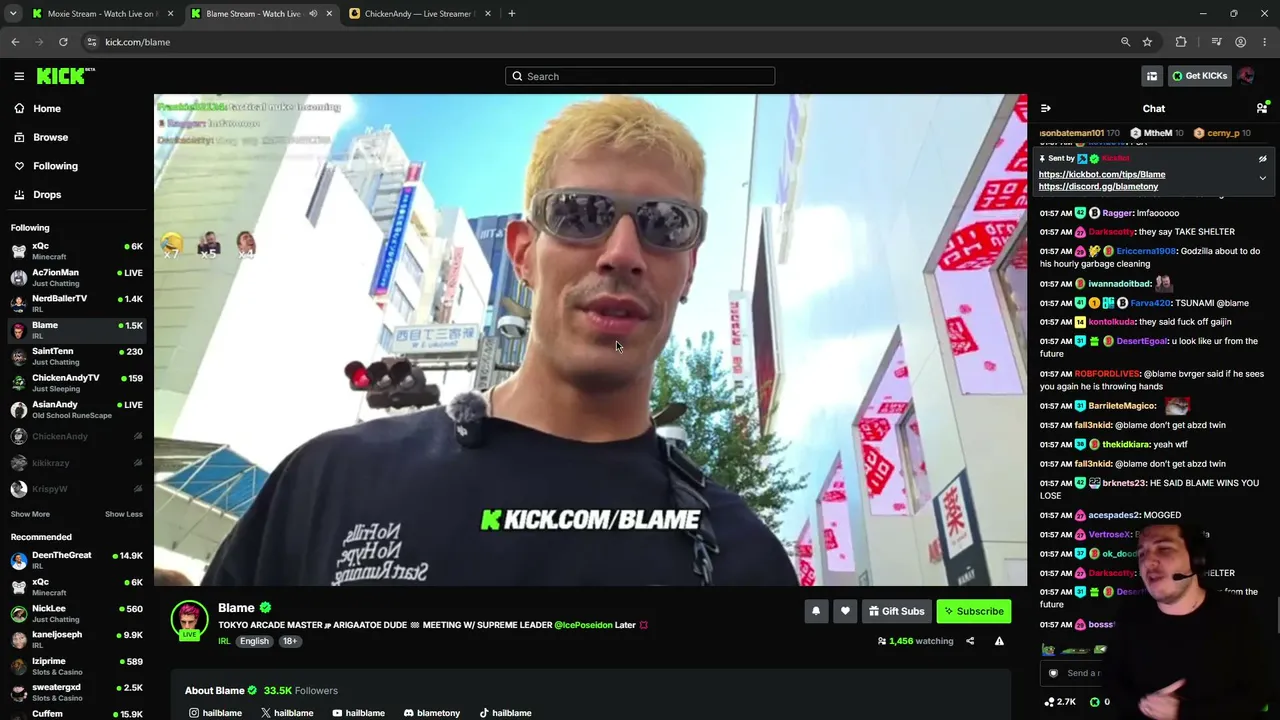Open hailblame X profile link
Screen dimensions: 1280x720
pos(287,713)
